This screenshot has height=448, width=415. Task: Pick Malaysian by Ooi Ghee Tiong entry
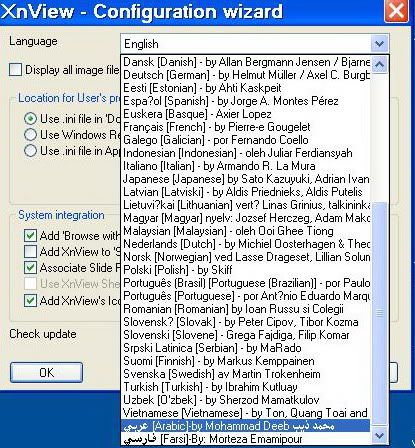pos(246,231)
